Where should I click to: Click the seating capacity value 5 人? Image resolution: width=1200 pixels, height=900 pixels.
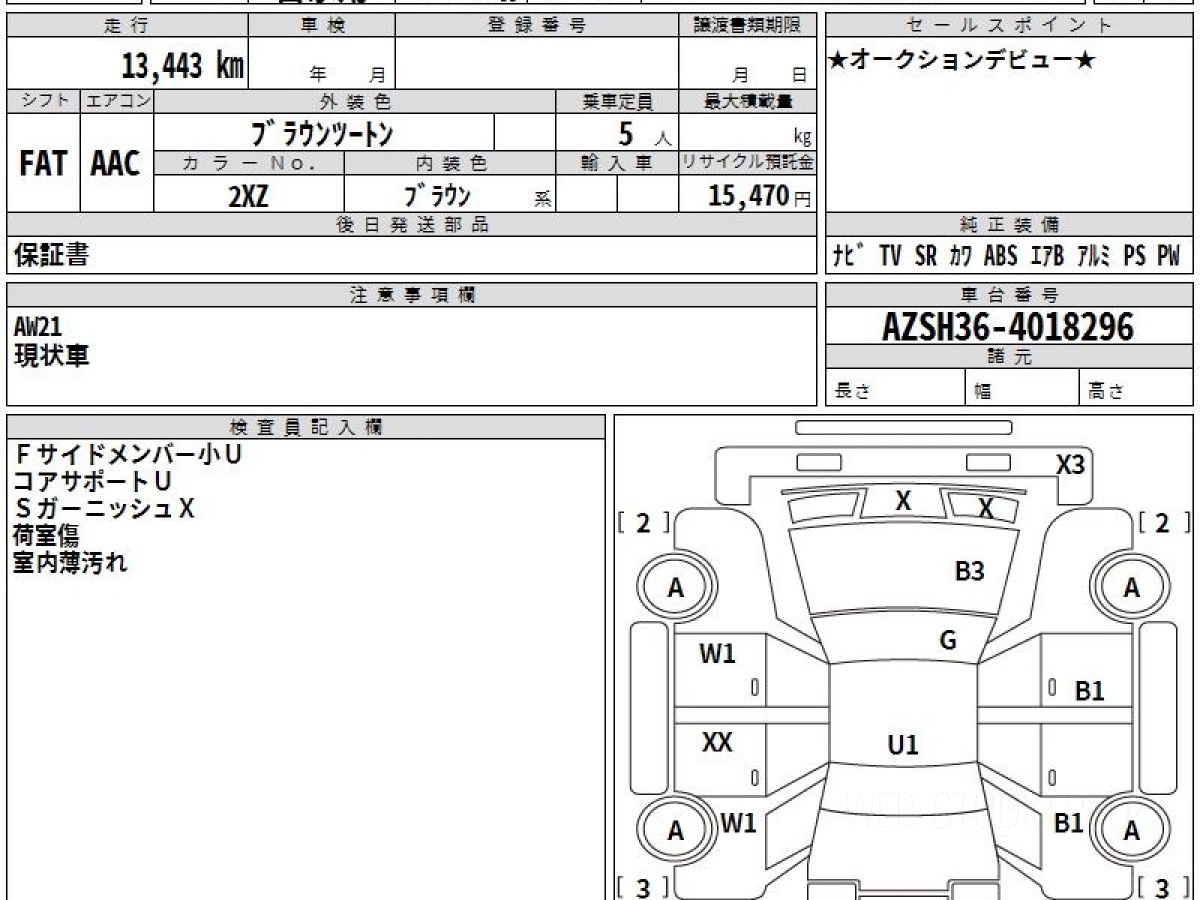(x=644, y=133)
